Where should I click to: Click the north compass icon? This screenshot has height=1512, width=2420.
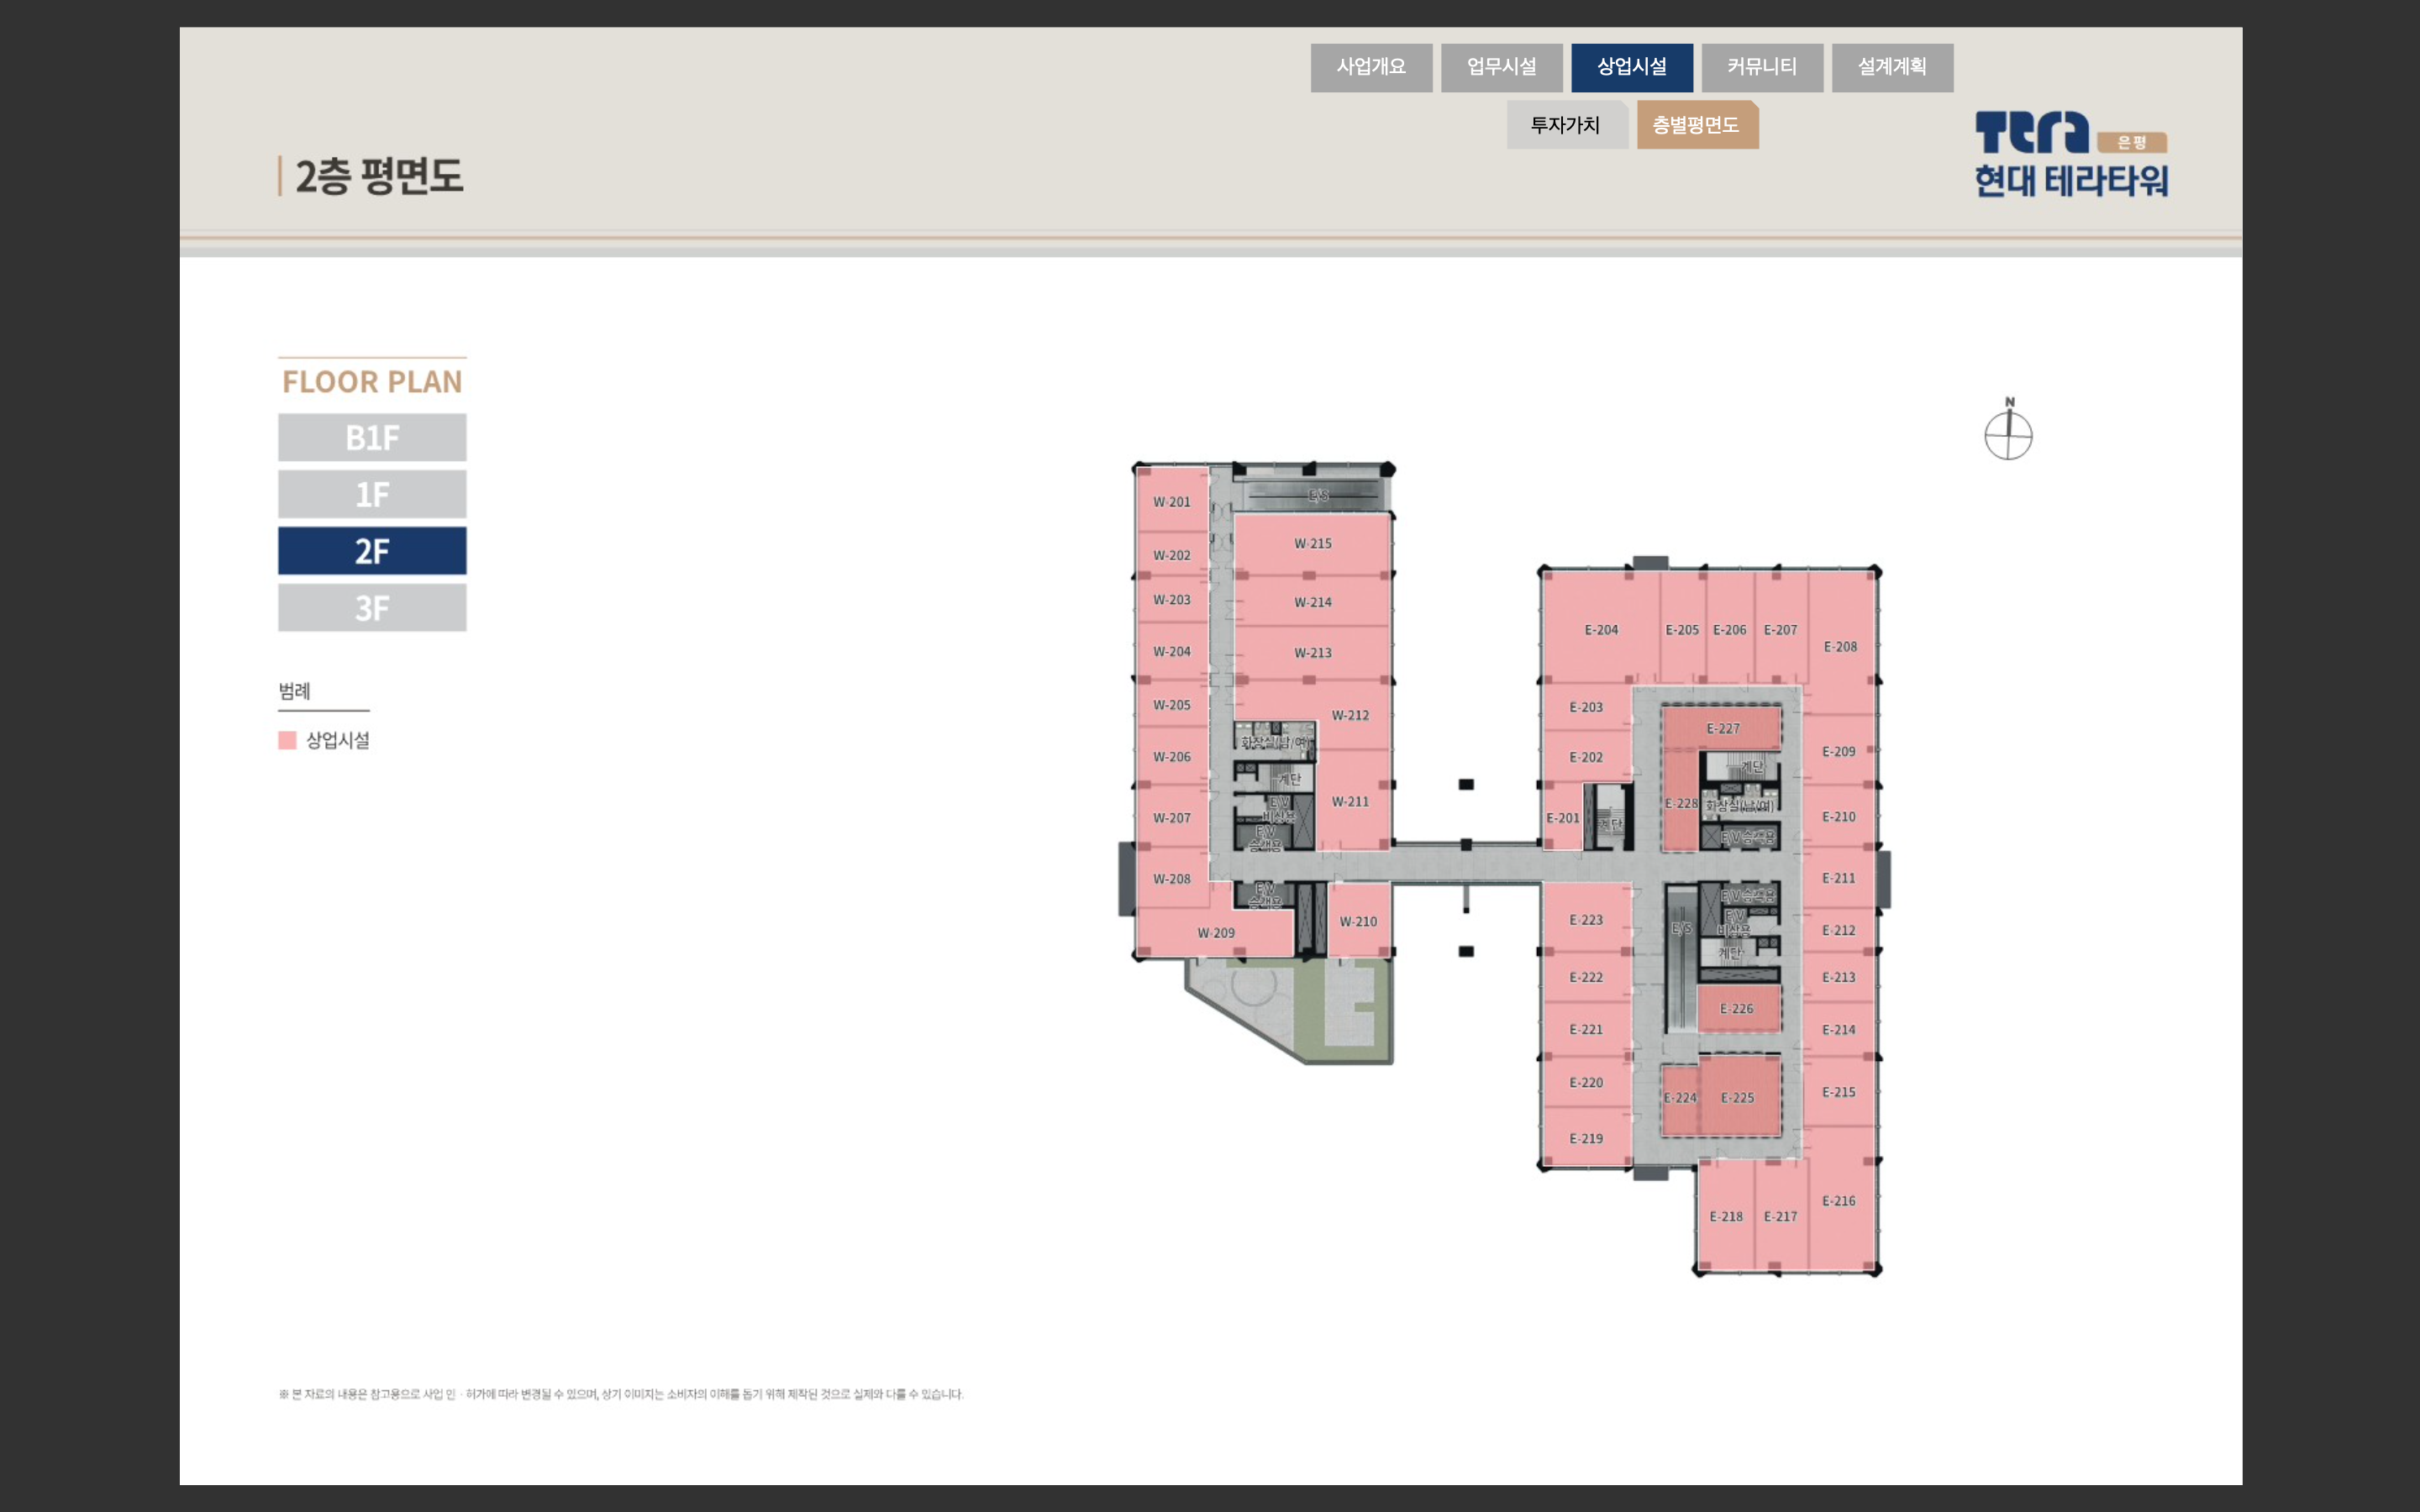[x=2008, y=434]
